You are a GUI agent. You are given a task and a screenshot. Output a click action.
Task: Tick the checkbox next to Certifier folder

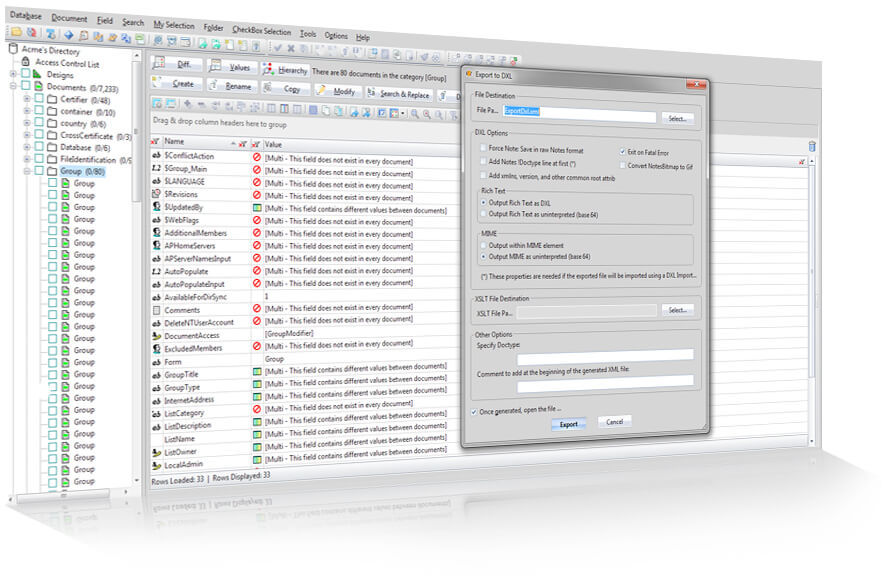(x=39, y=98)
